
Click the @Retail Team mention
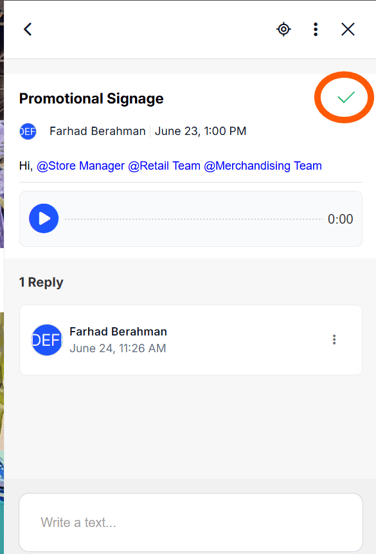[x=164, y=166]
